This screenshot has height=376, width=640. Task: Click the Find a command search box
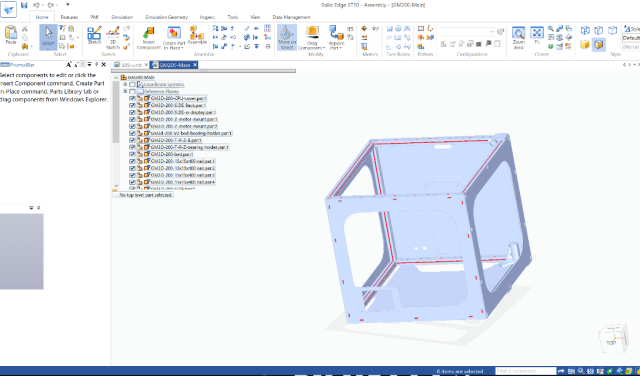point(525,371)
